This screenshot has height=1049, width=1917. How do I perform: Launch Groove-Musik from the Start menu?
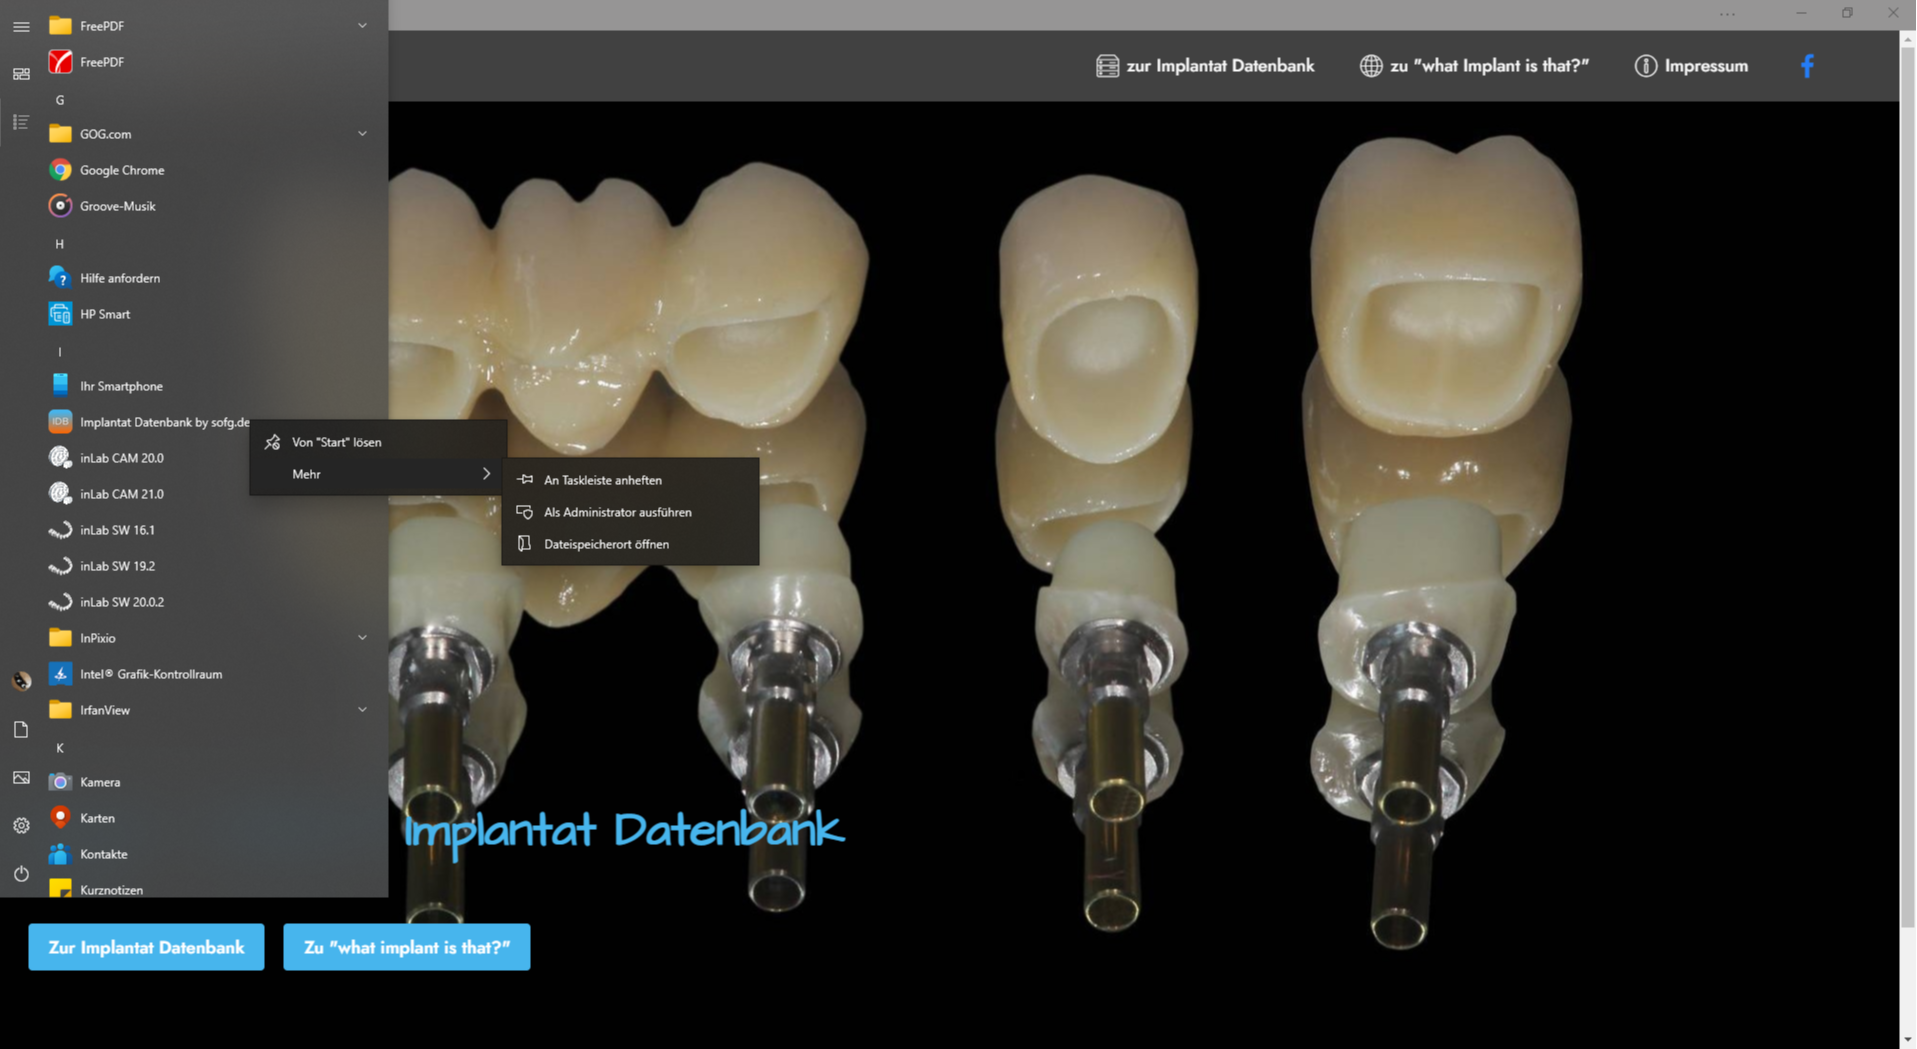point(117,206)
